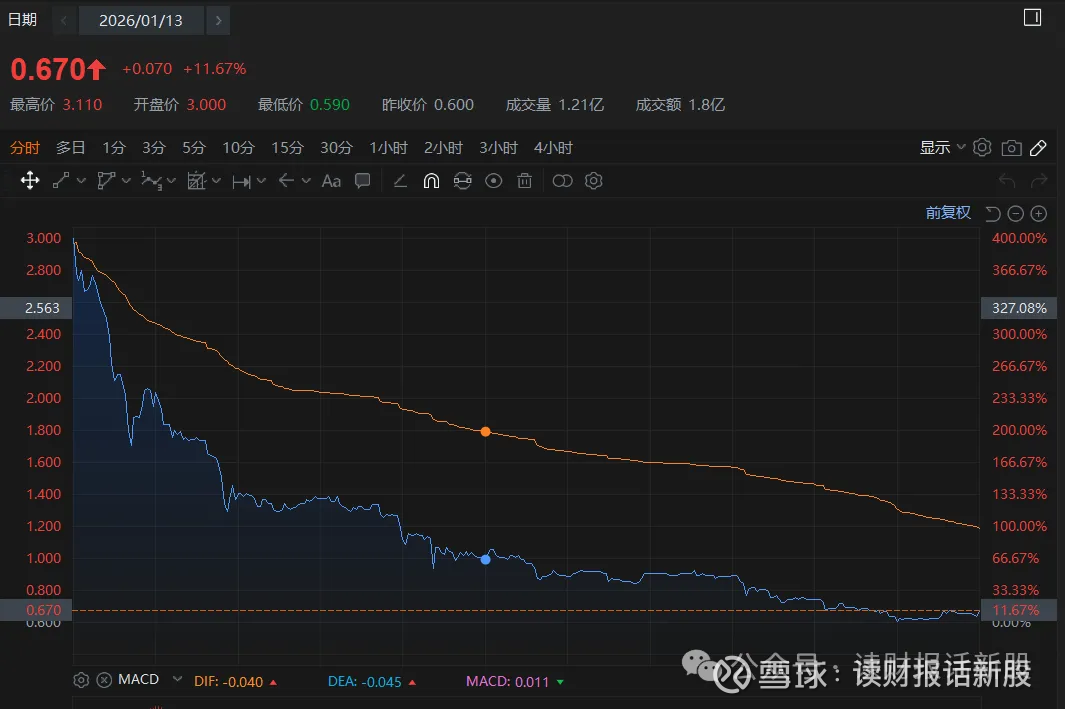
Task: Select the crosshair move tool
Action: [x=30, y=181]
